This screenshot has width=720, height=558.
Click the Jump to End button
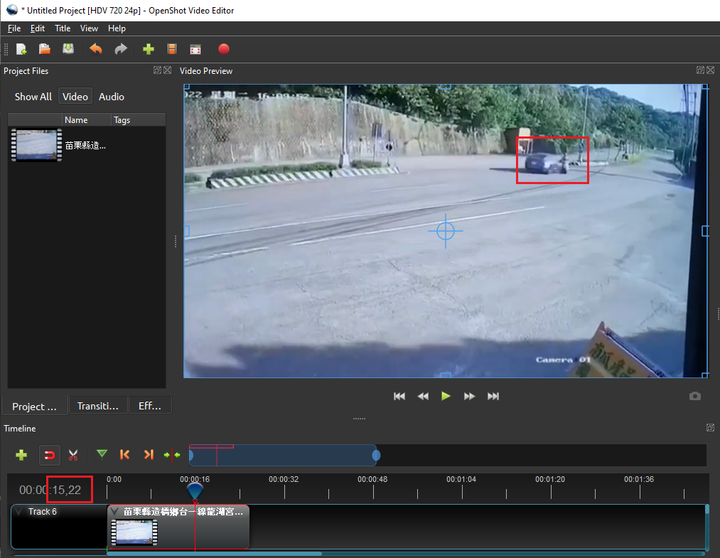click(x=493, y=396)
